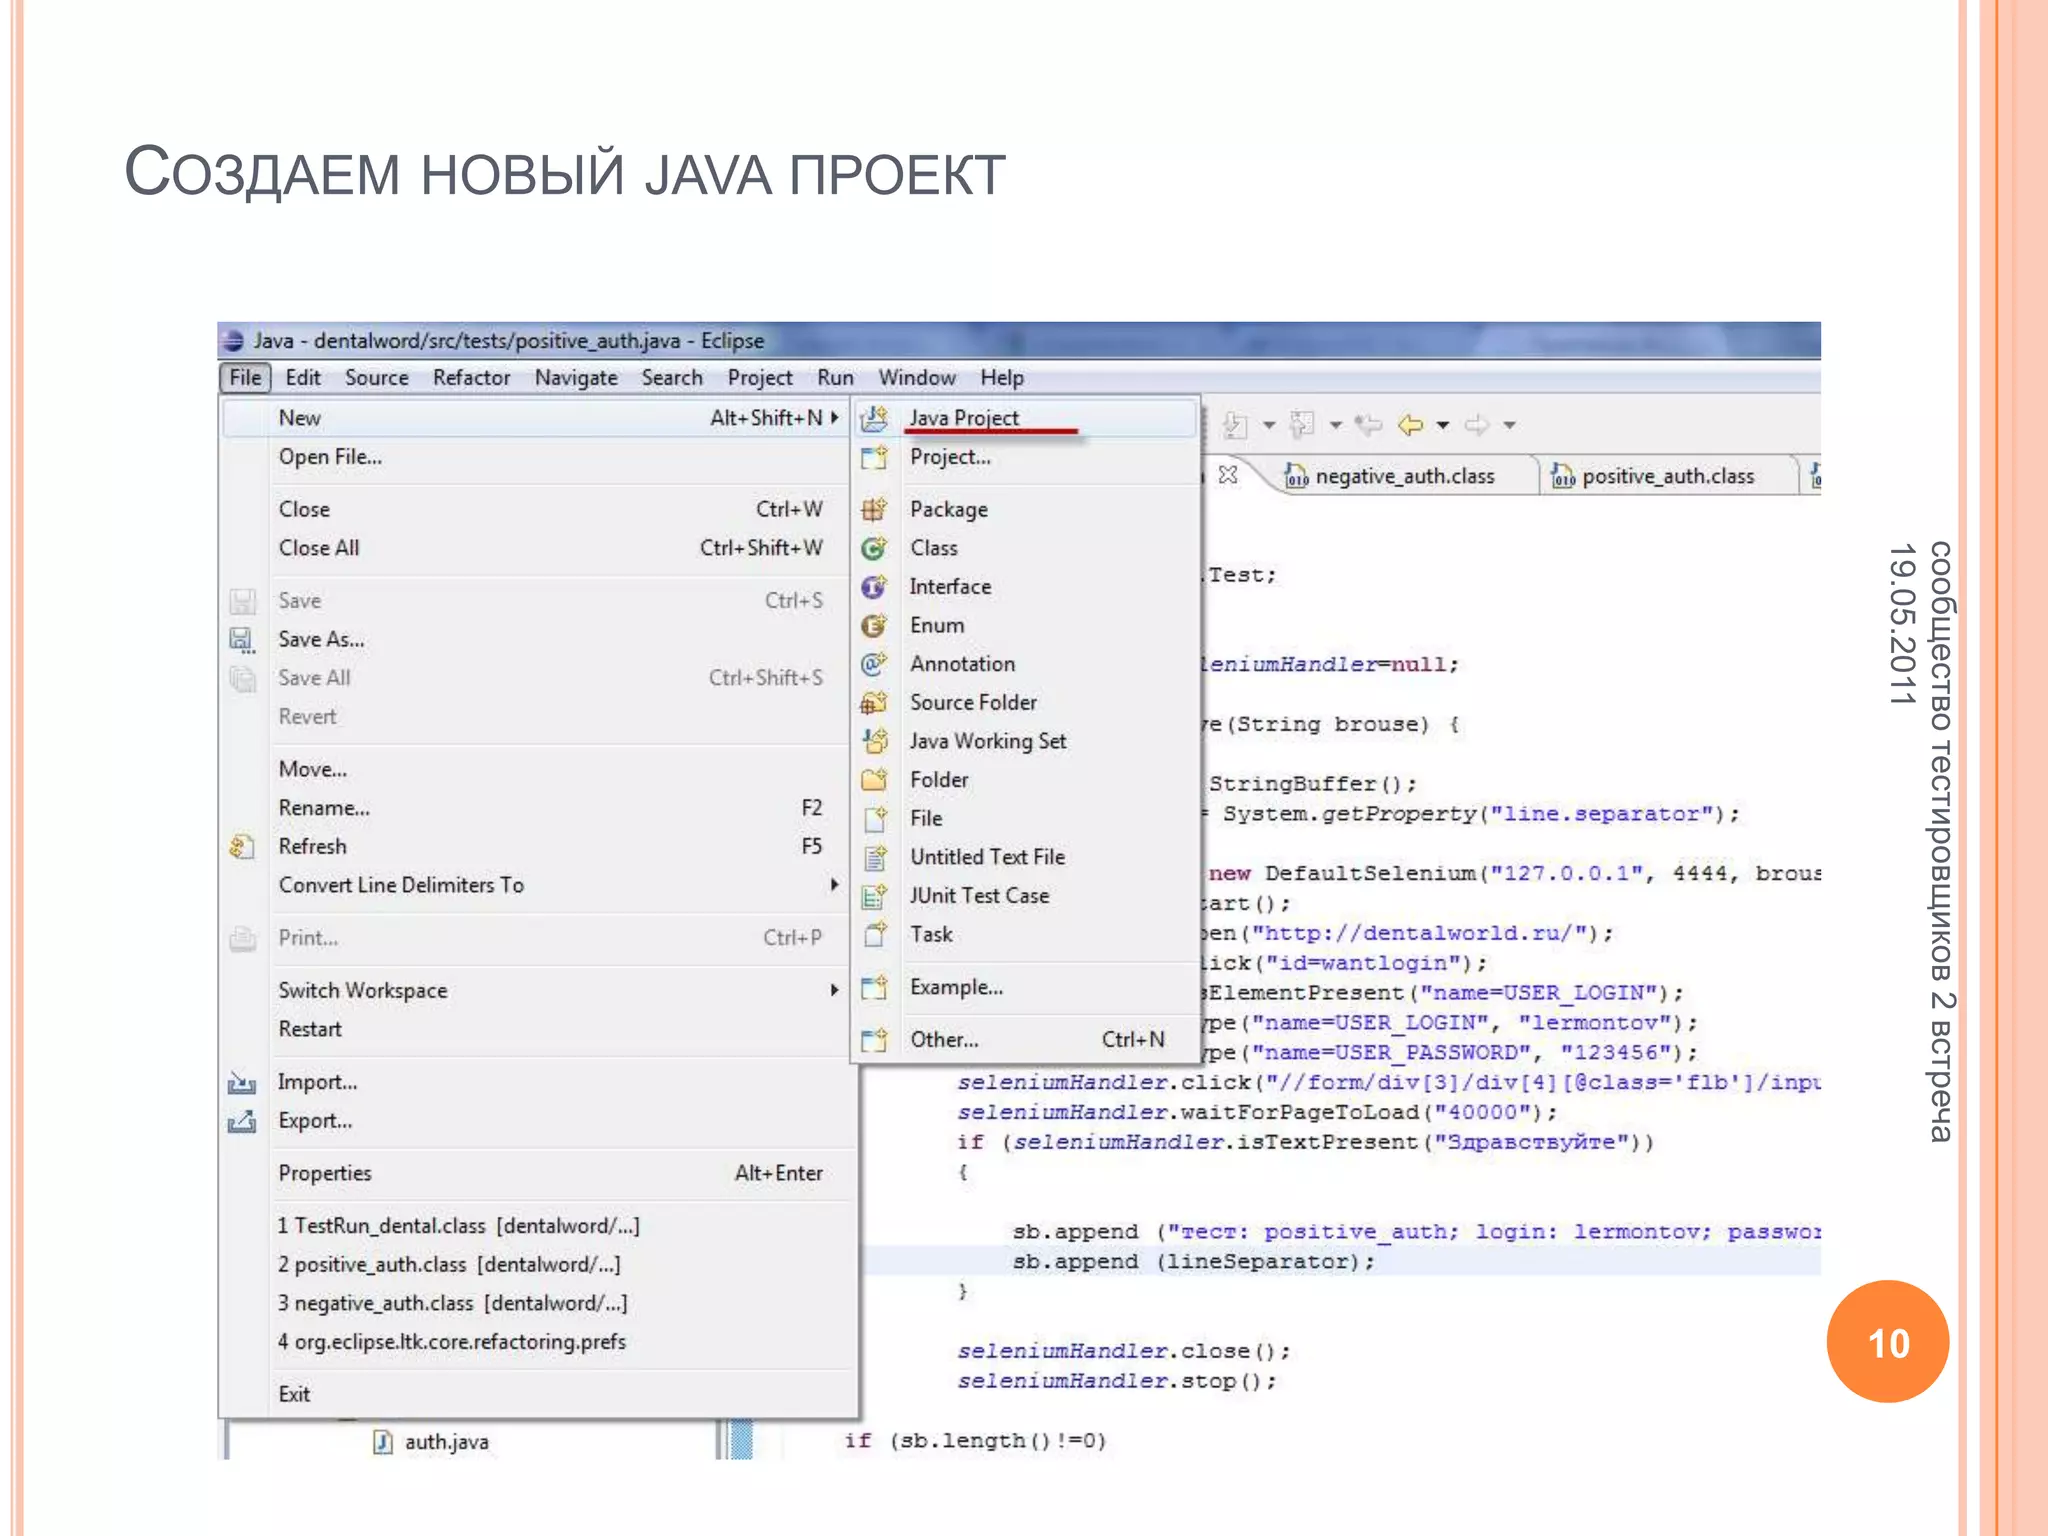Select Restart menu entry
Screen dimensions: 2048x1536
(x=538, y=1029)
